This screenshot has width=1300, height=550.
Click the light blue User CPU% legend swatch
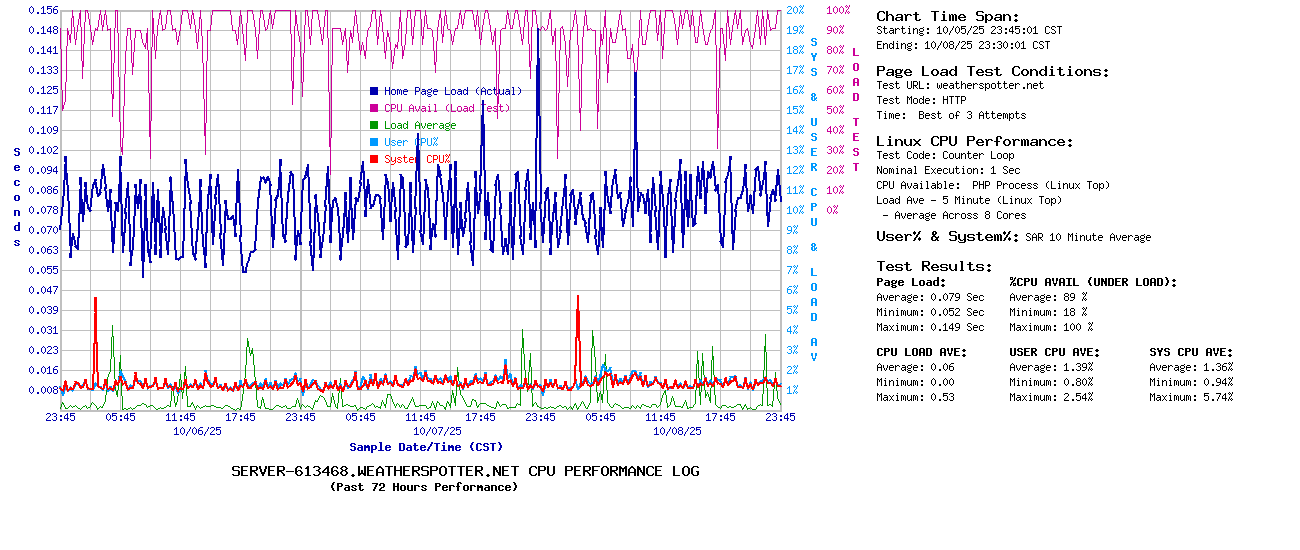[374, 142]
